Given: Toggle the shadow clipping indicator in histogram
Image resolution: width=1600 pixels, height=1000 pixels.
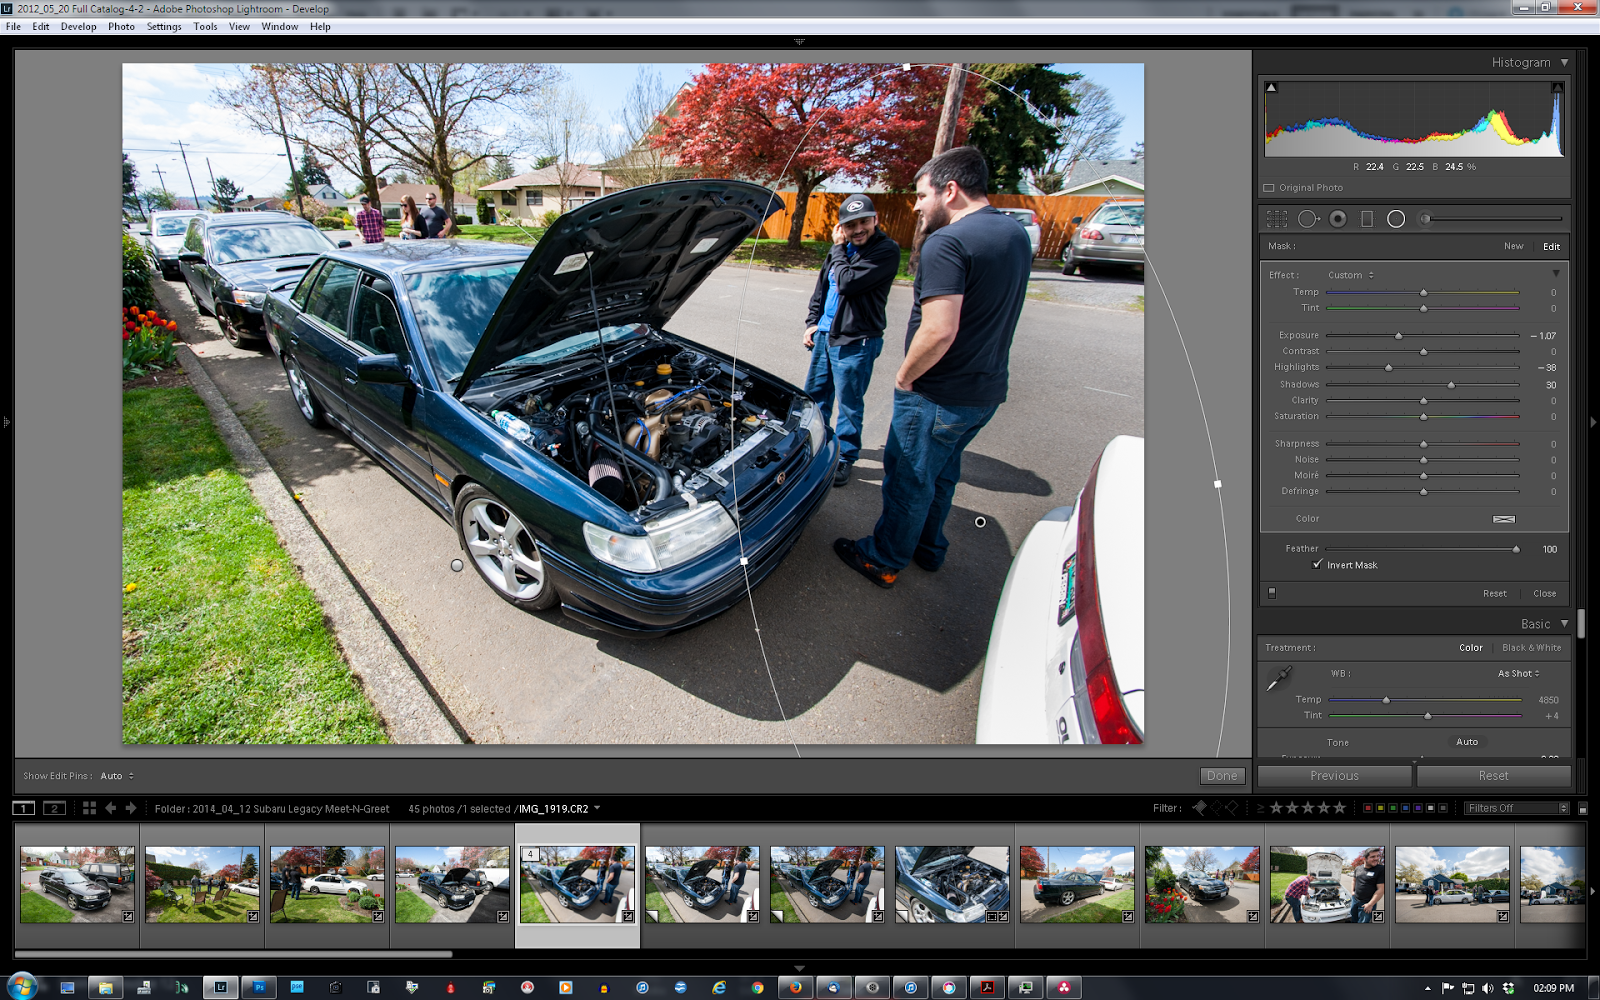Looking at the screenshot, I should point(1271,88).
